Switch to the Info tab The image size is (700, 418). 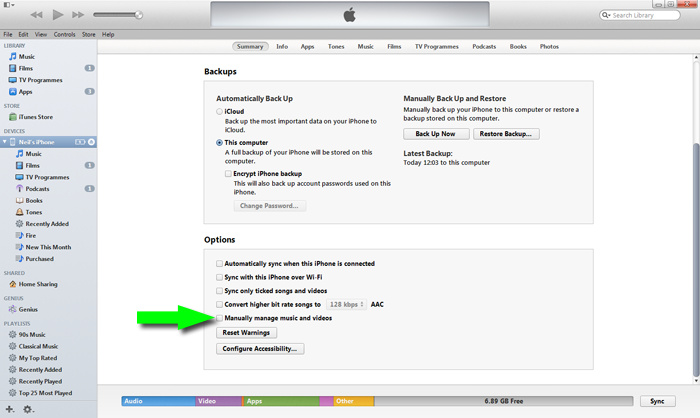(x=282, y=46)
